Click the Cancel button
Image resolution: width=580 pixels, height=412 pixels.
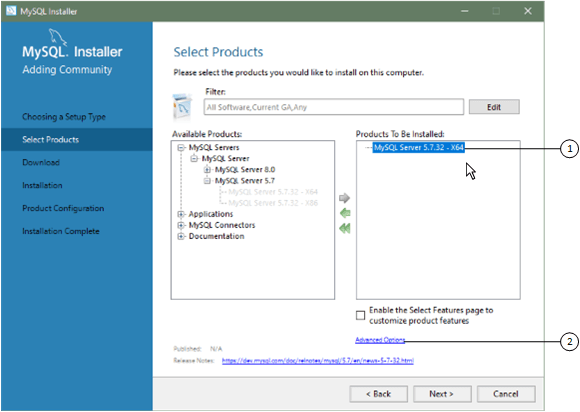506,394
